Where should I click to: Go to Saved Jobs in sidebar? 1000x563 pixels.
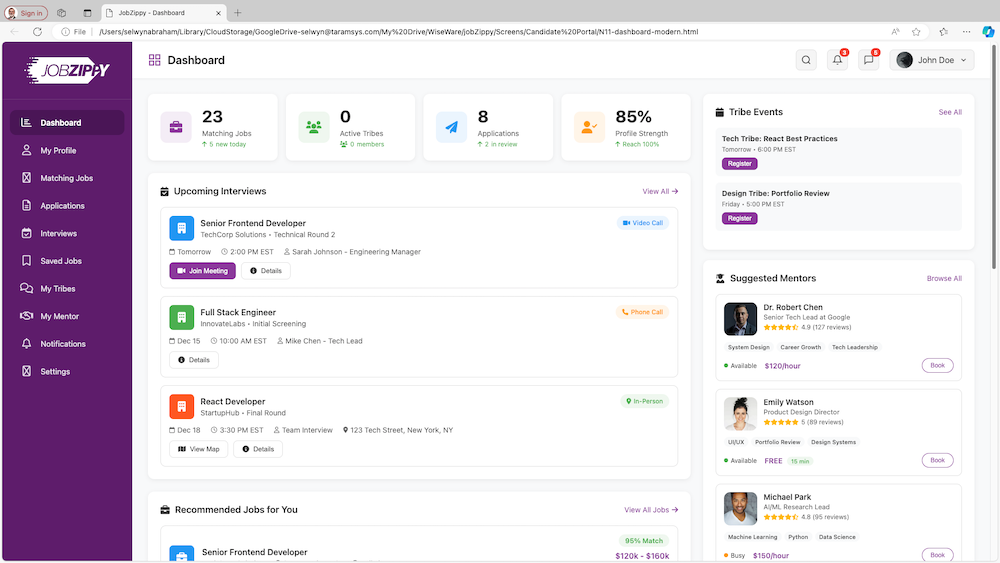(x=60, y=261)
